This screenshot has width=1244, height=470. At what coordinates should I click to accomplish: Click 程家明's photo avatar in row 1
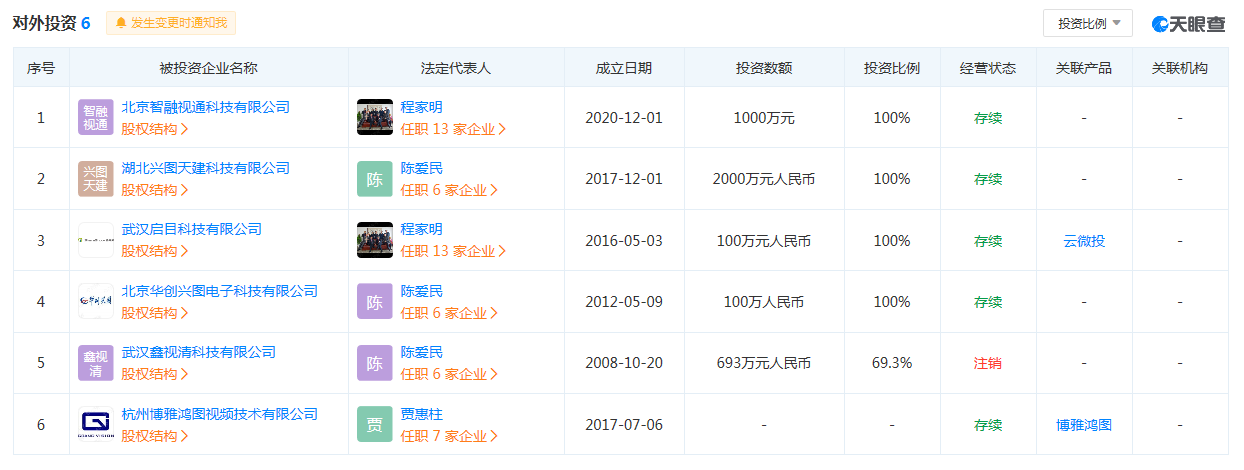(x=375, y=117)
